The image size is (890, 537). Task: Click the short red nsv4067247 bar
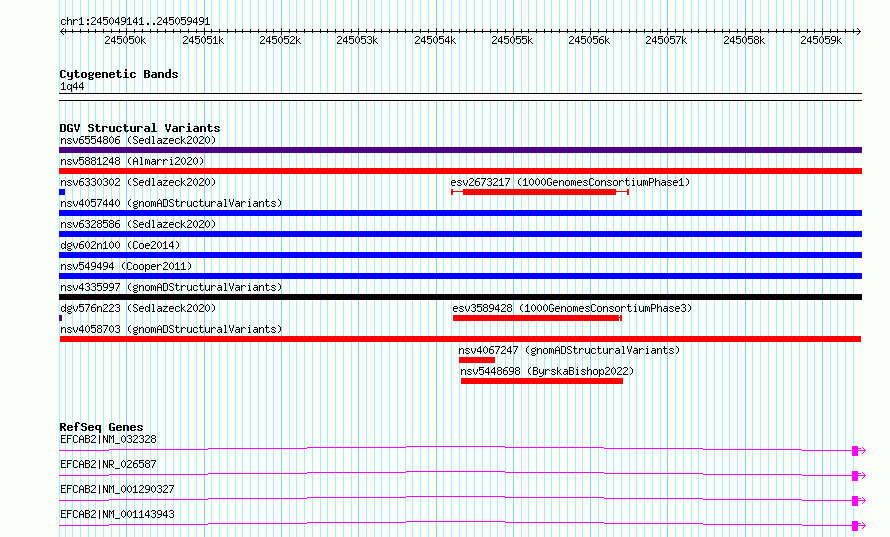pyautogui.click(x=477, y=360)
